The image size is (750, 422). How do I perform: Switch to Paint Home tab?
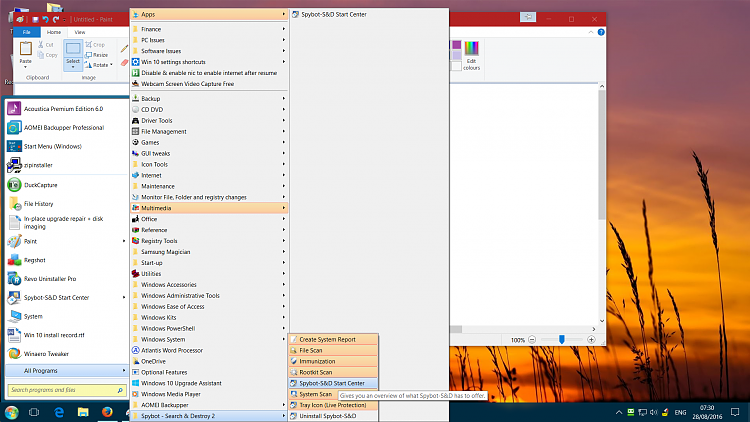pyautogui.click(x=54, y=32)
